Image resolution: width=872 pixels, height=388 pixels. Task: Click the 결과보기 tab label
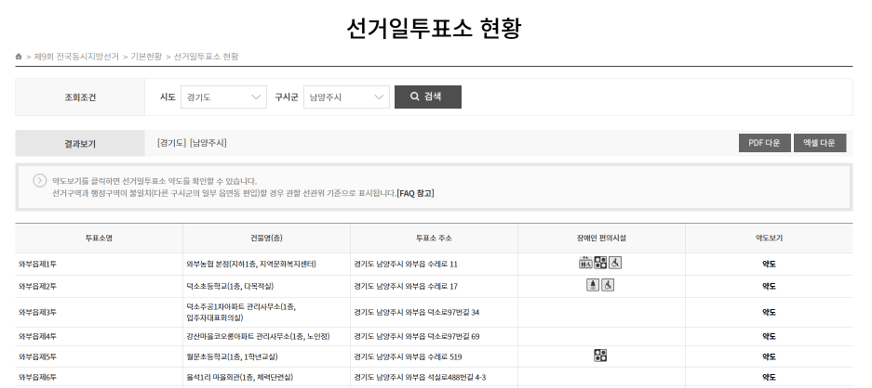80,143
